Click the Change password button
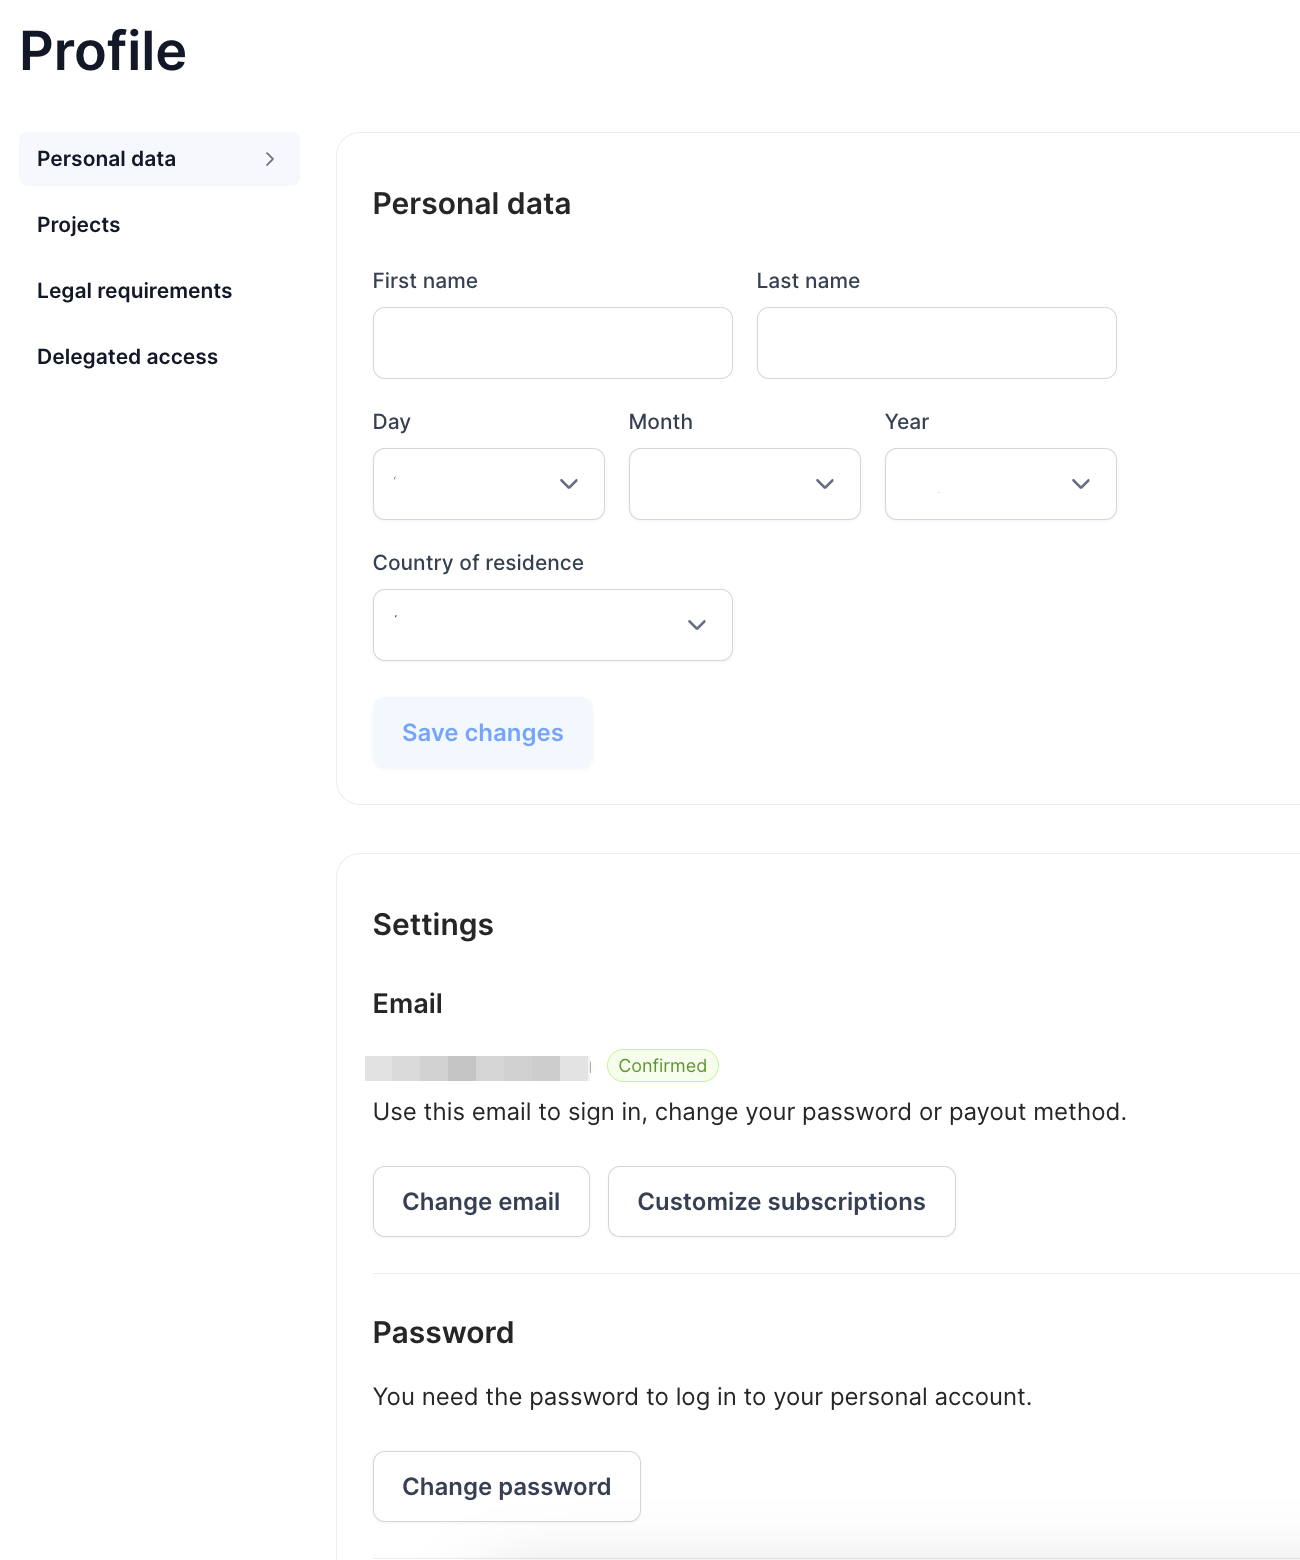 (506, 1486)
